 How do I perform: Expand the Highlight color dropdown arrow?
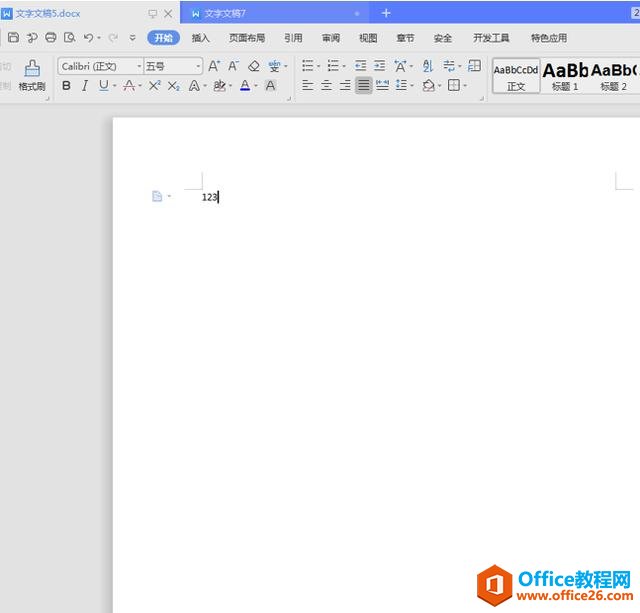tap(230, 86)
